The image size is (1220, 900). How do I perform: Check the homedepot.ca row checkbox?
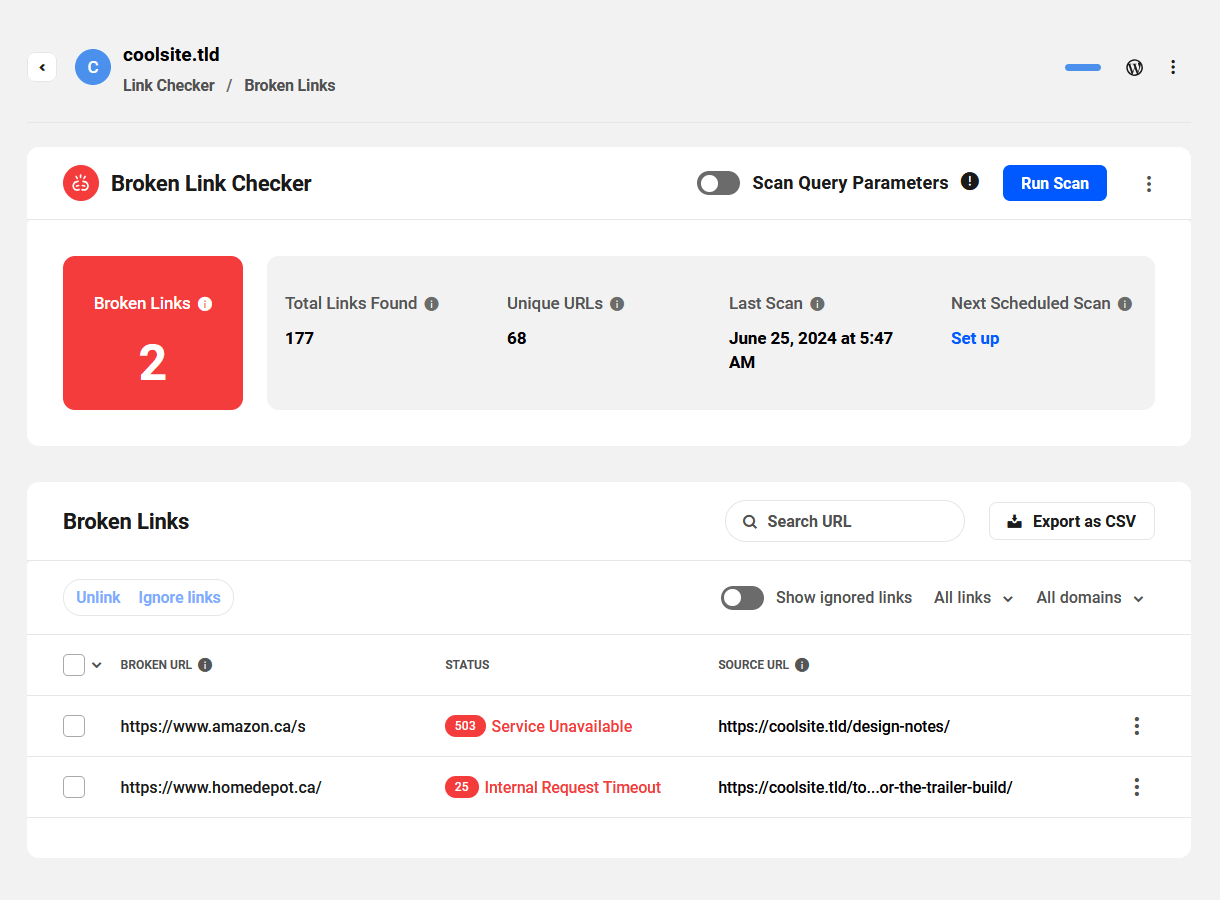(74, 787)
